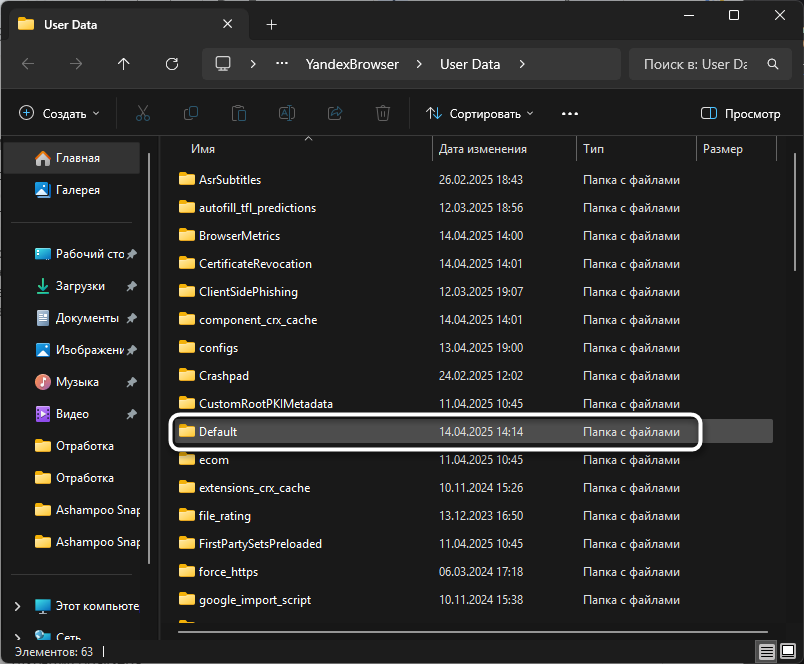
Task: Click YandexBrowser in the address breadcrumb
Action: pyautogui.click(x=351, y=64)
